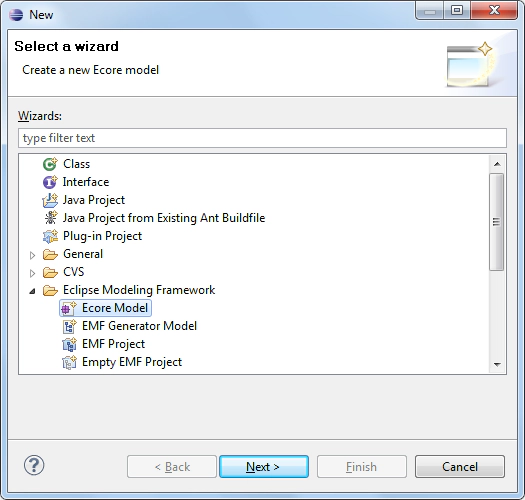
Task: Click the wizard list scrollbar thumb
Action: [497, 222]
